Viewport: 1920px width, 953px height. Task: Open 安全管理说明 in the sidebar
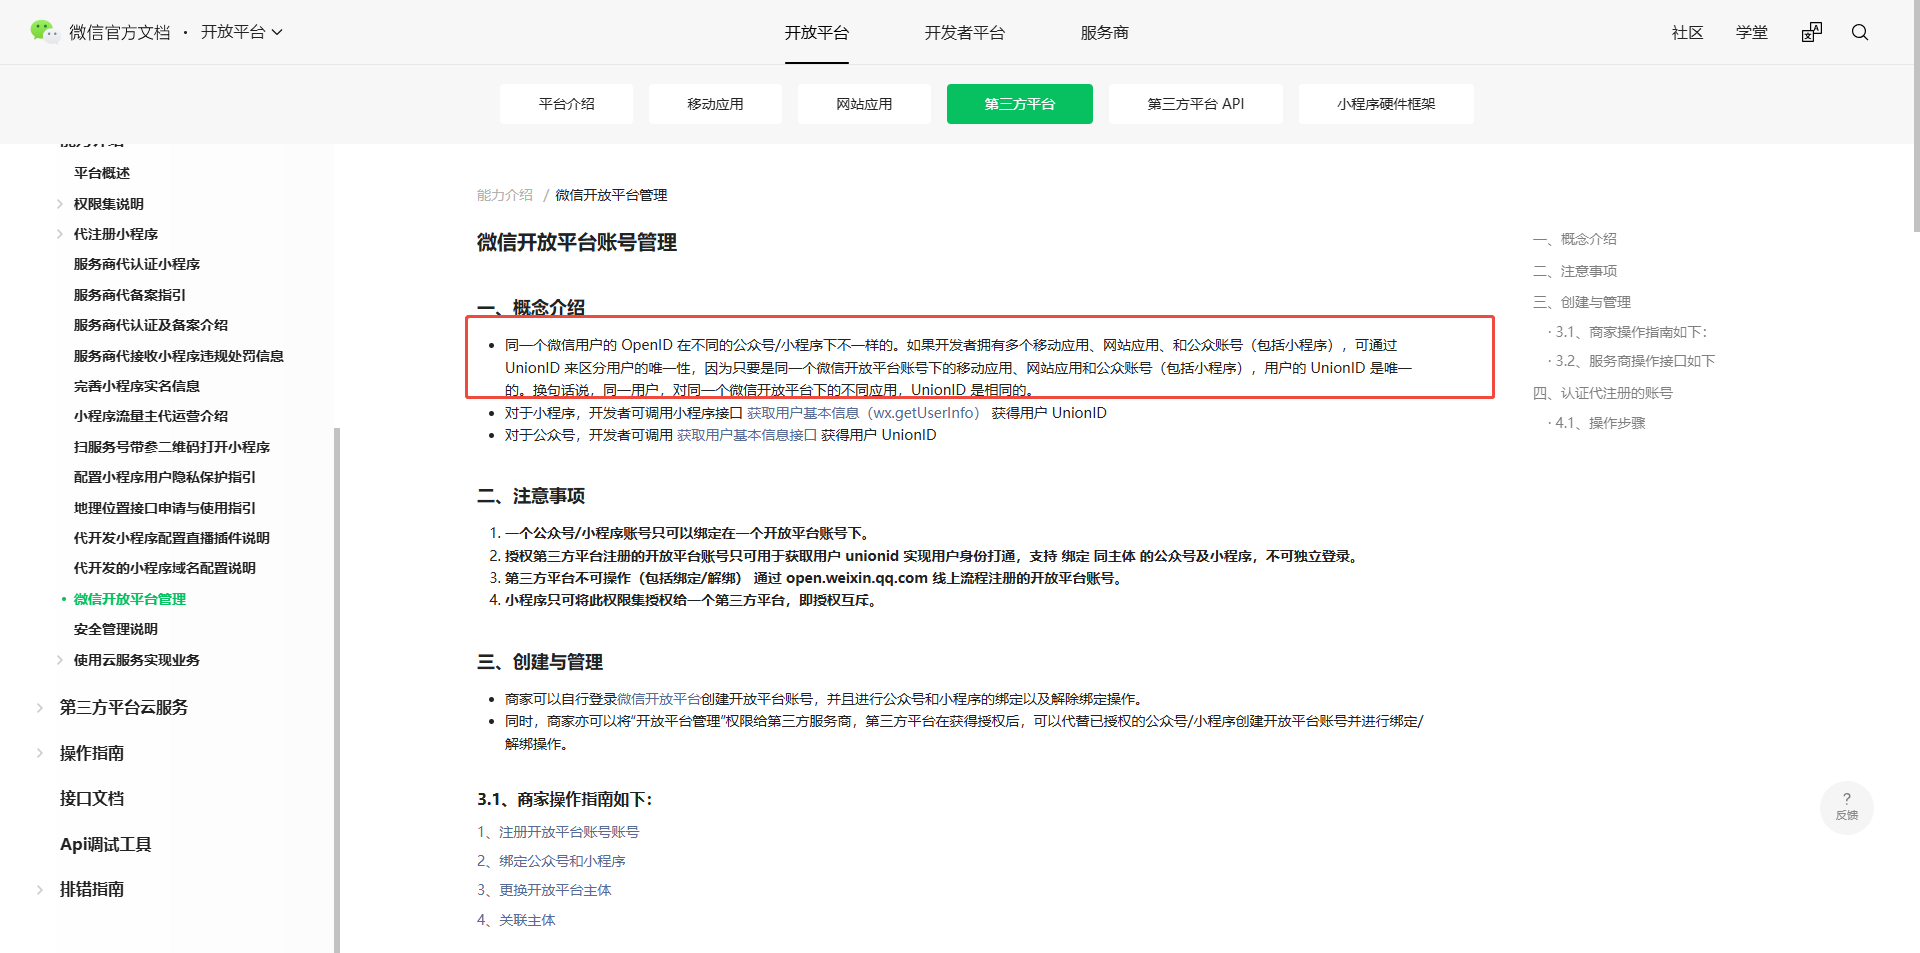[x=116, y=629]
